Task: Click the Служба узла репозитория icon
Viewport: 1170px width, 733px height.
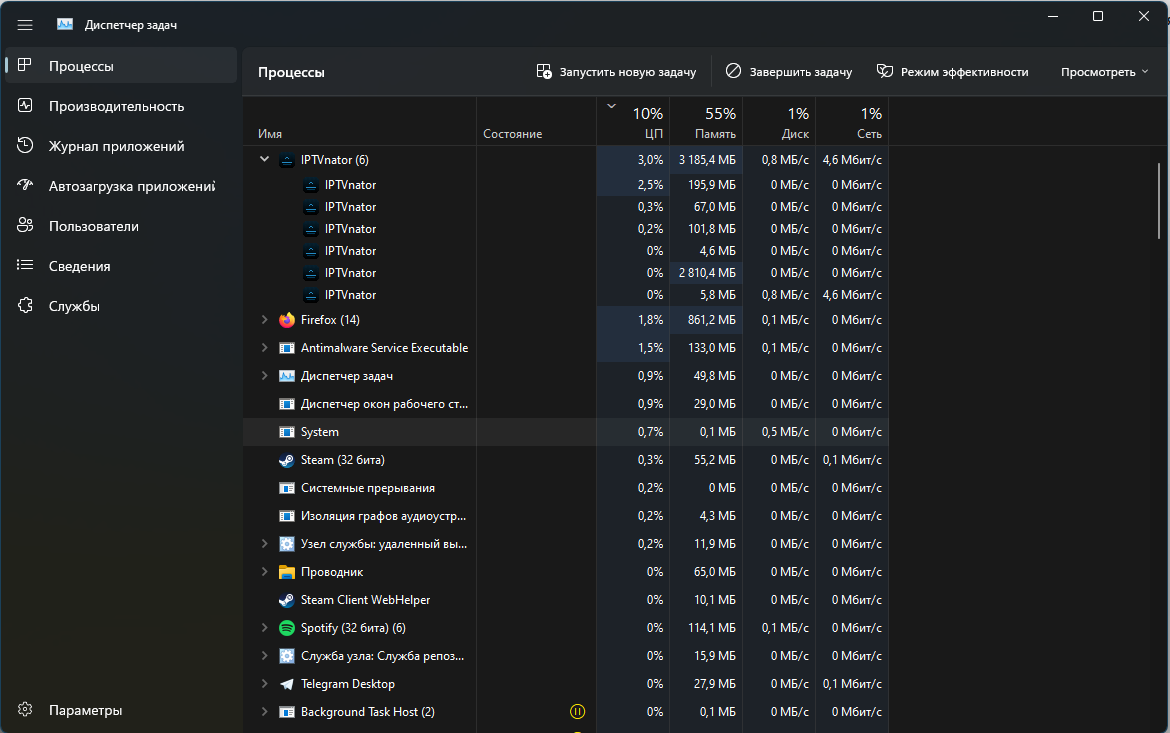Action: [x=287, y=655]
